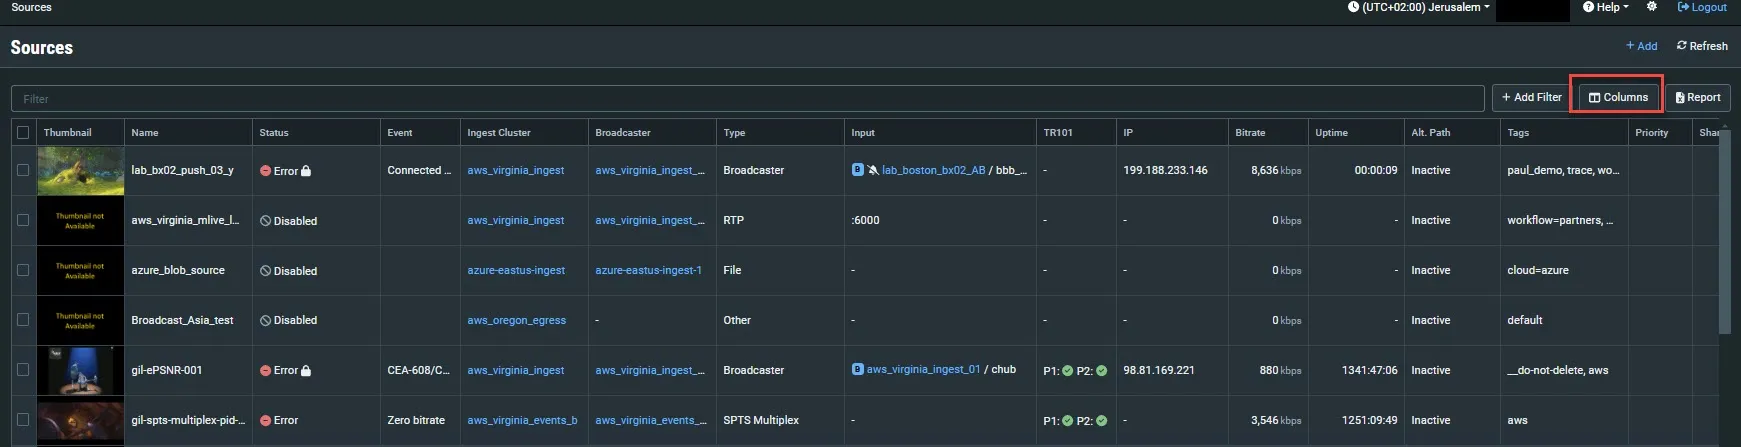Expand the Help menu
1741x447 pixels.
point(1606,7)
